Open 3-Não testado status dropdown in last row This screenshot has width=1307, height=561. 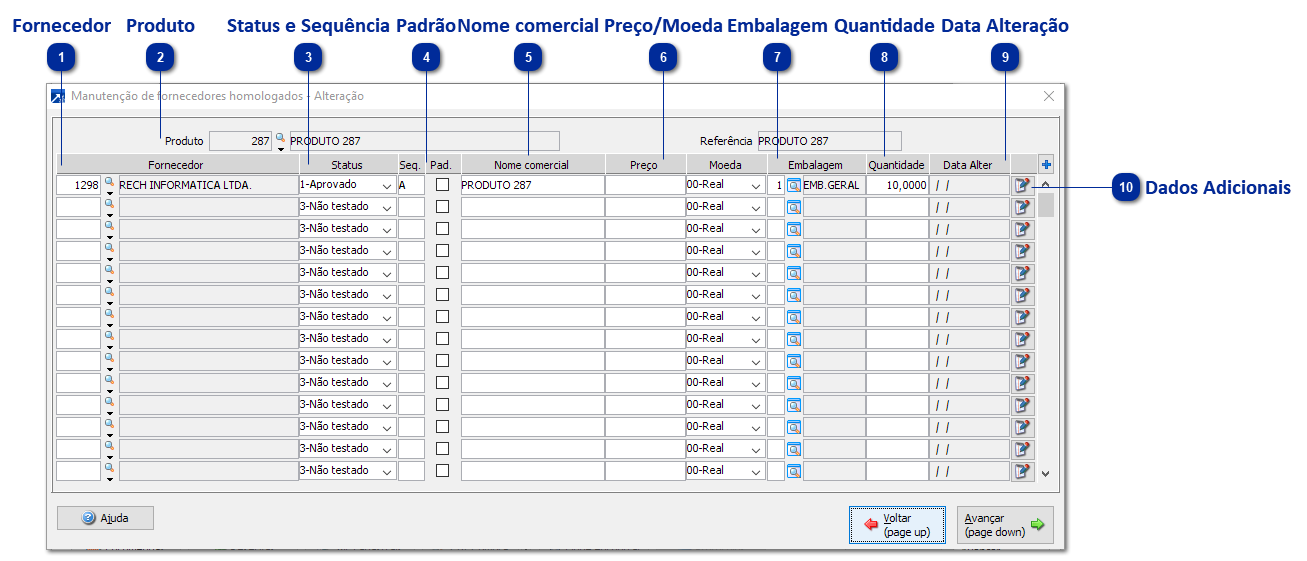tap(347, 471)
